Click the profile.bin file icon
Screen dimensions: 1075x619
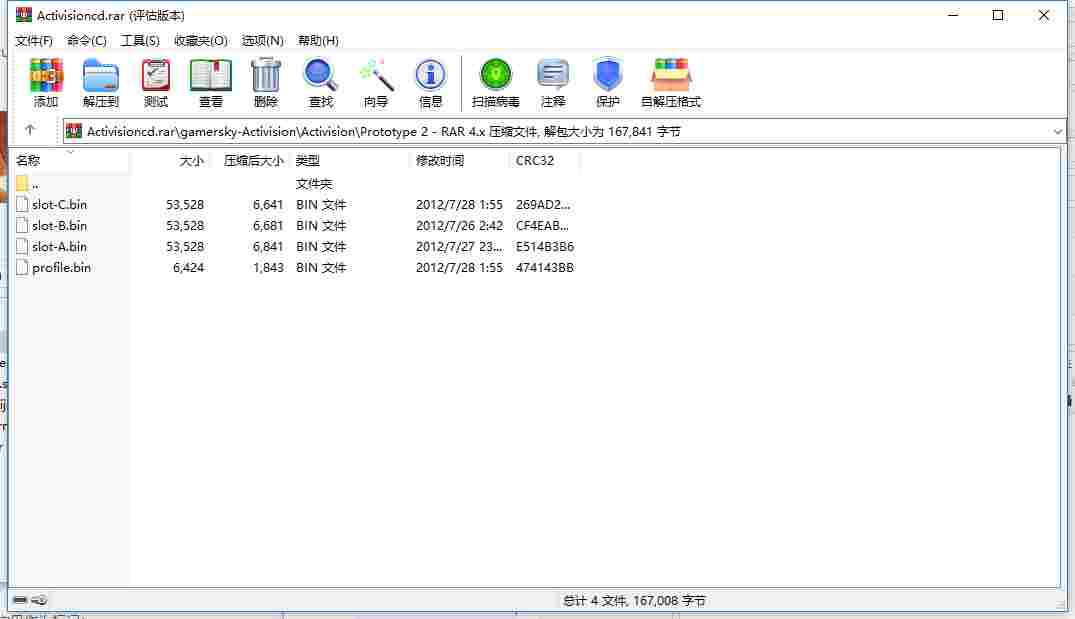coord(22,267)
